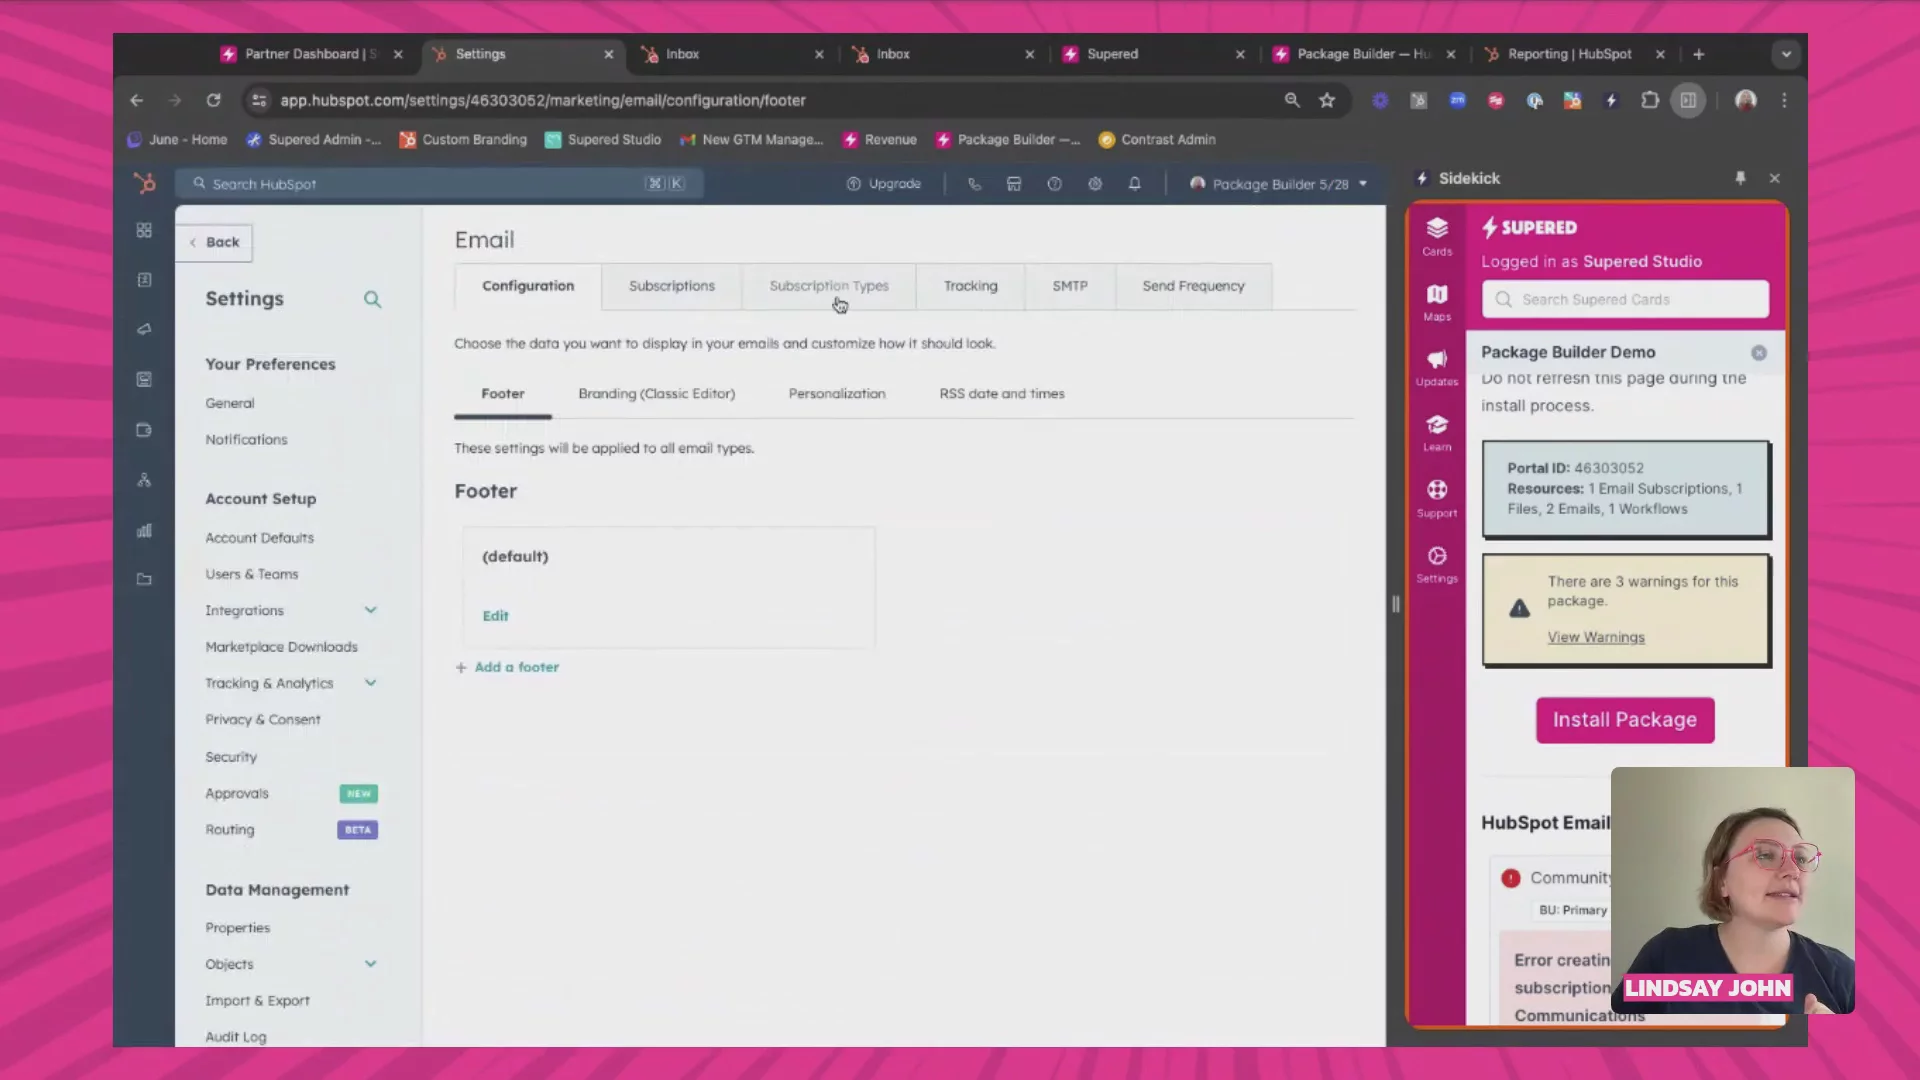Bookmark this page with the star

point(1327,100)
